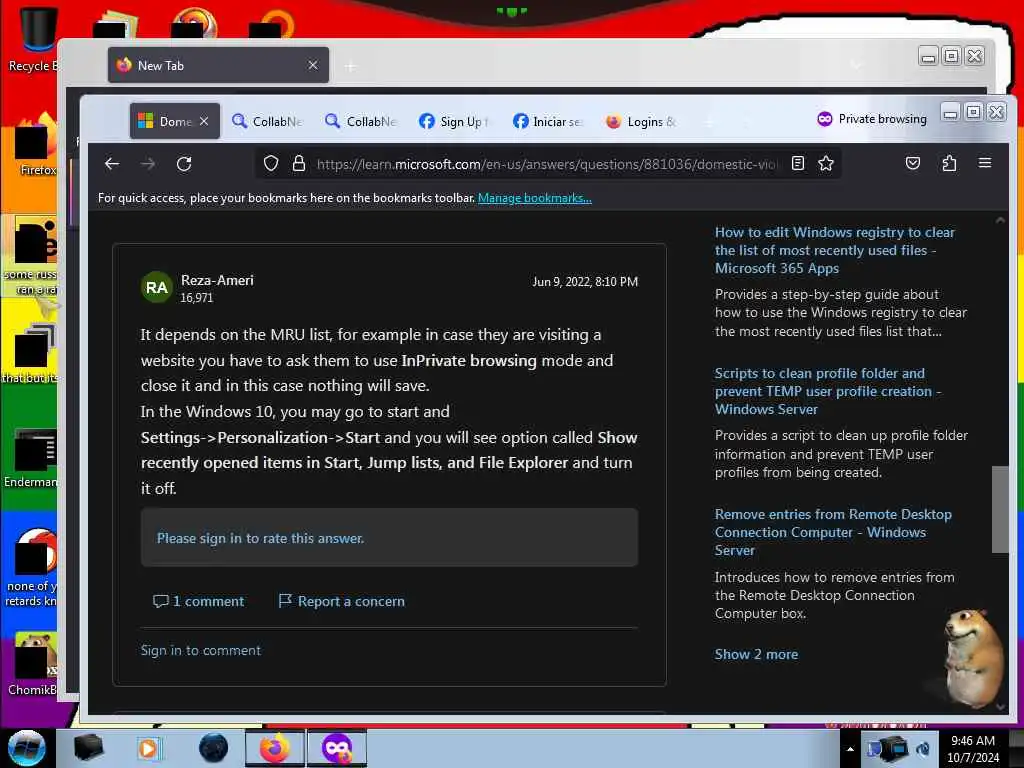The width and height of the screenshot is (1024, 768).
Task: Switch to the Logins & tab
Action: [642, 121]
